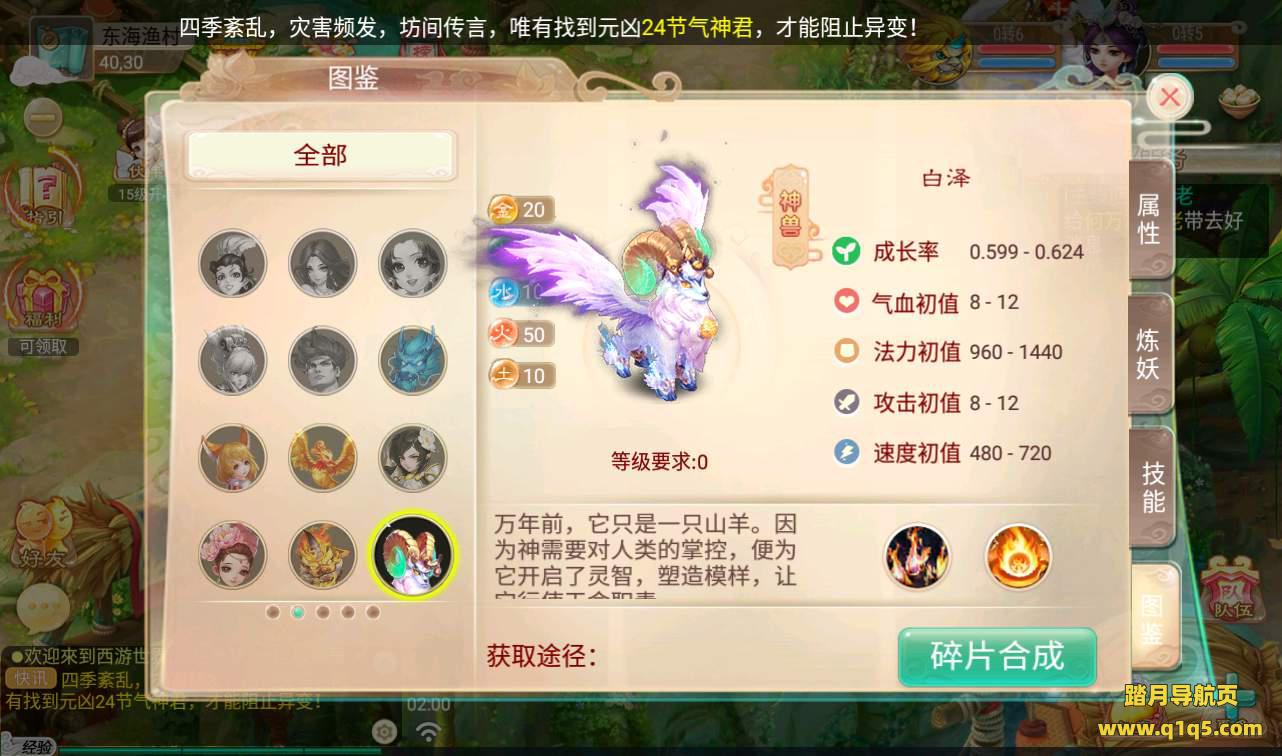Close the 图鉴 panel with red X

[1170, 97]
